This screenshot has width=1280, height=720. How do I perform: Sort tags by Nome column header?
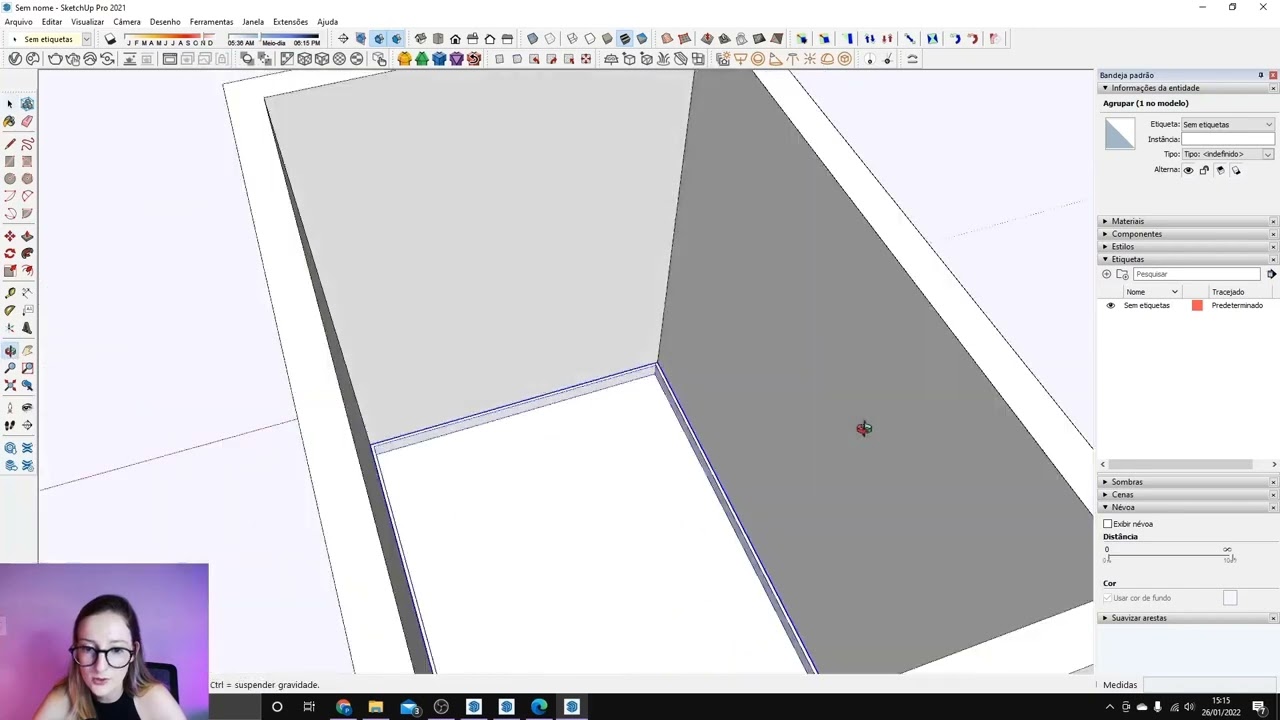[x=1152, y=292]
